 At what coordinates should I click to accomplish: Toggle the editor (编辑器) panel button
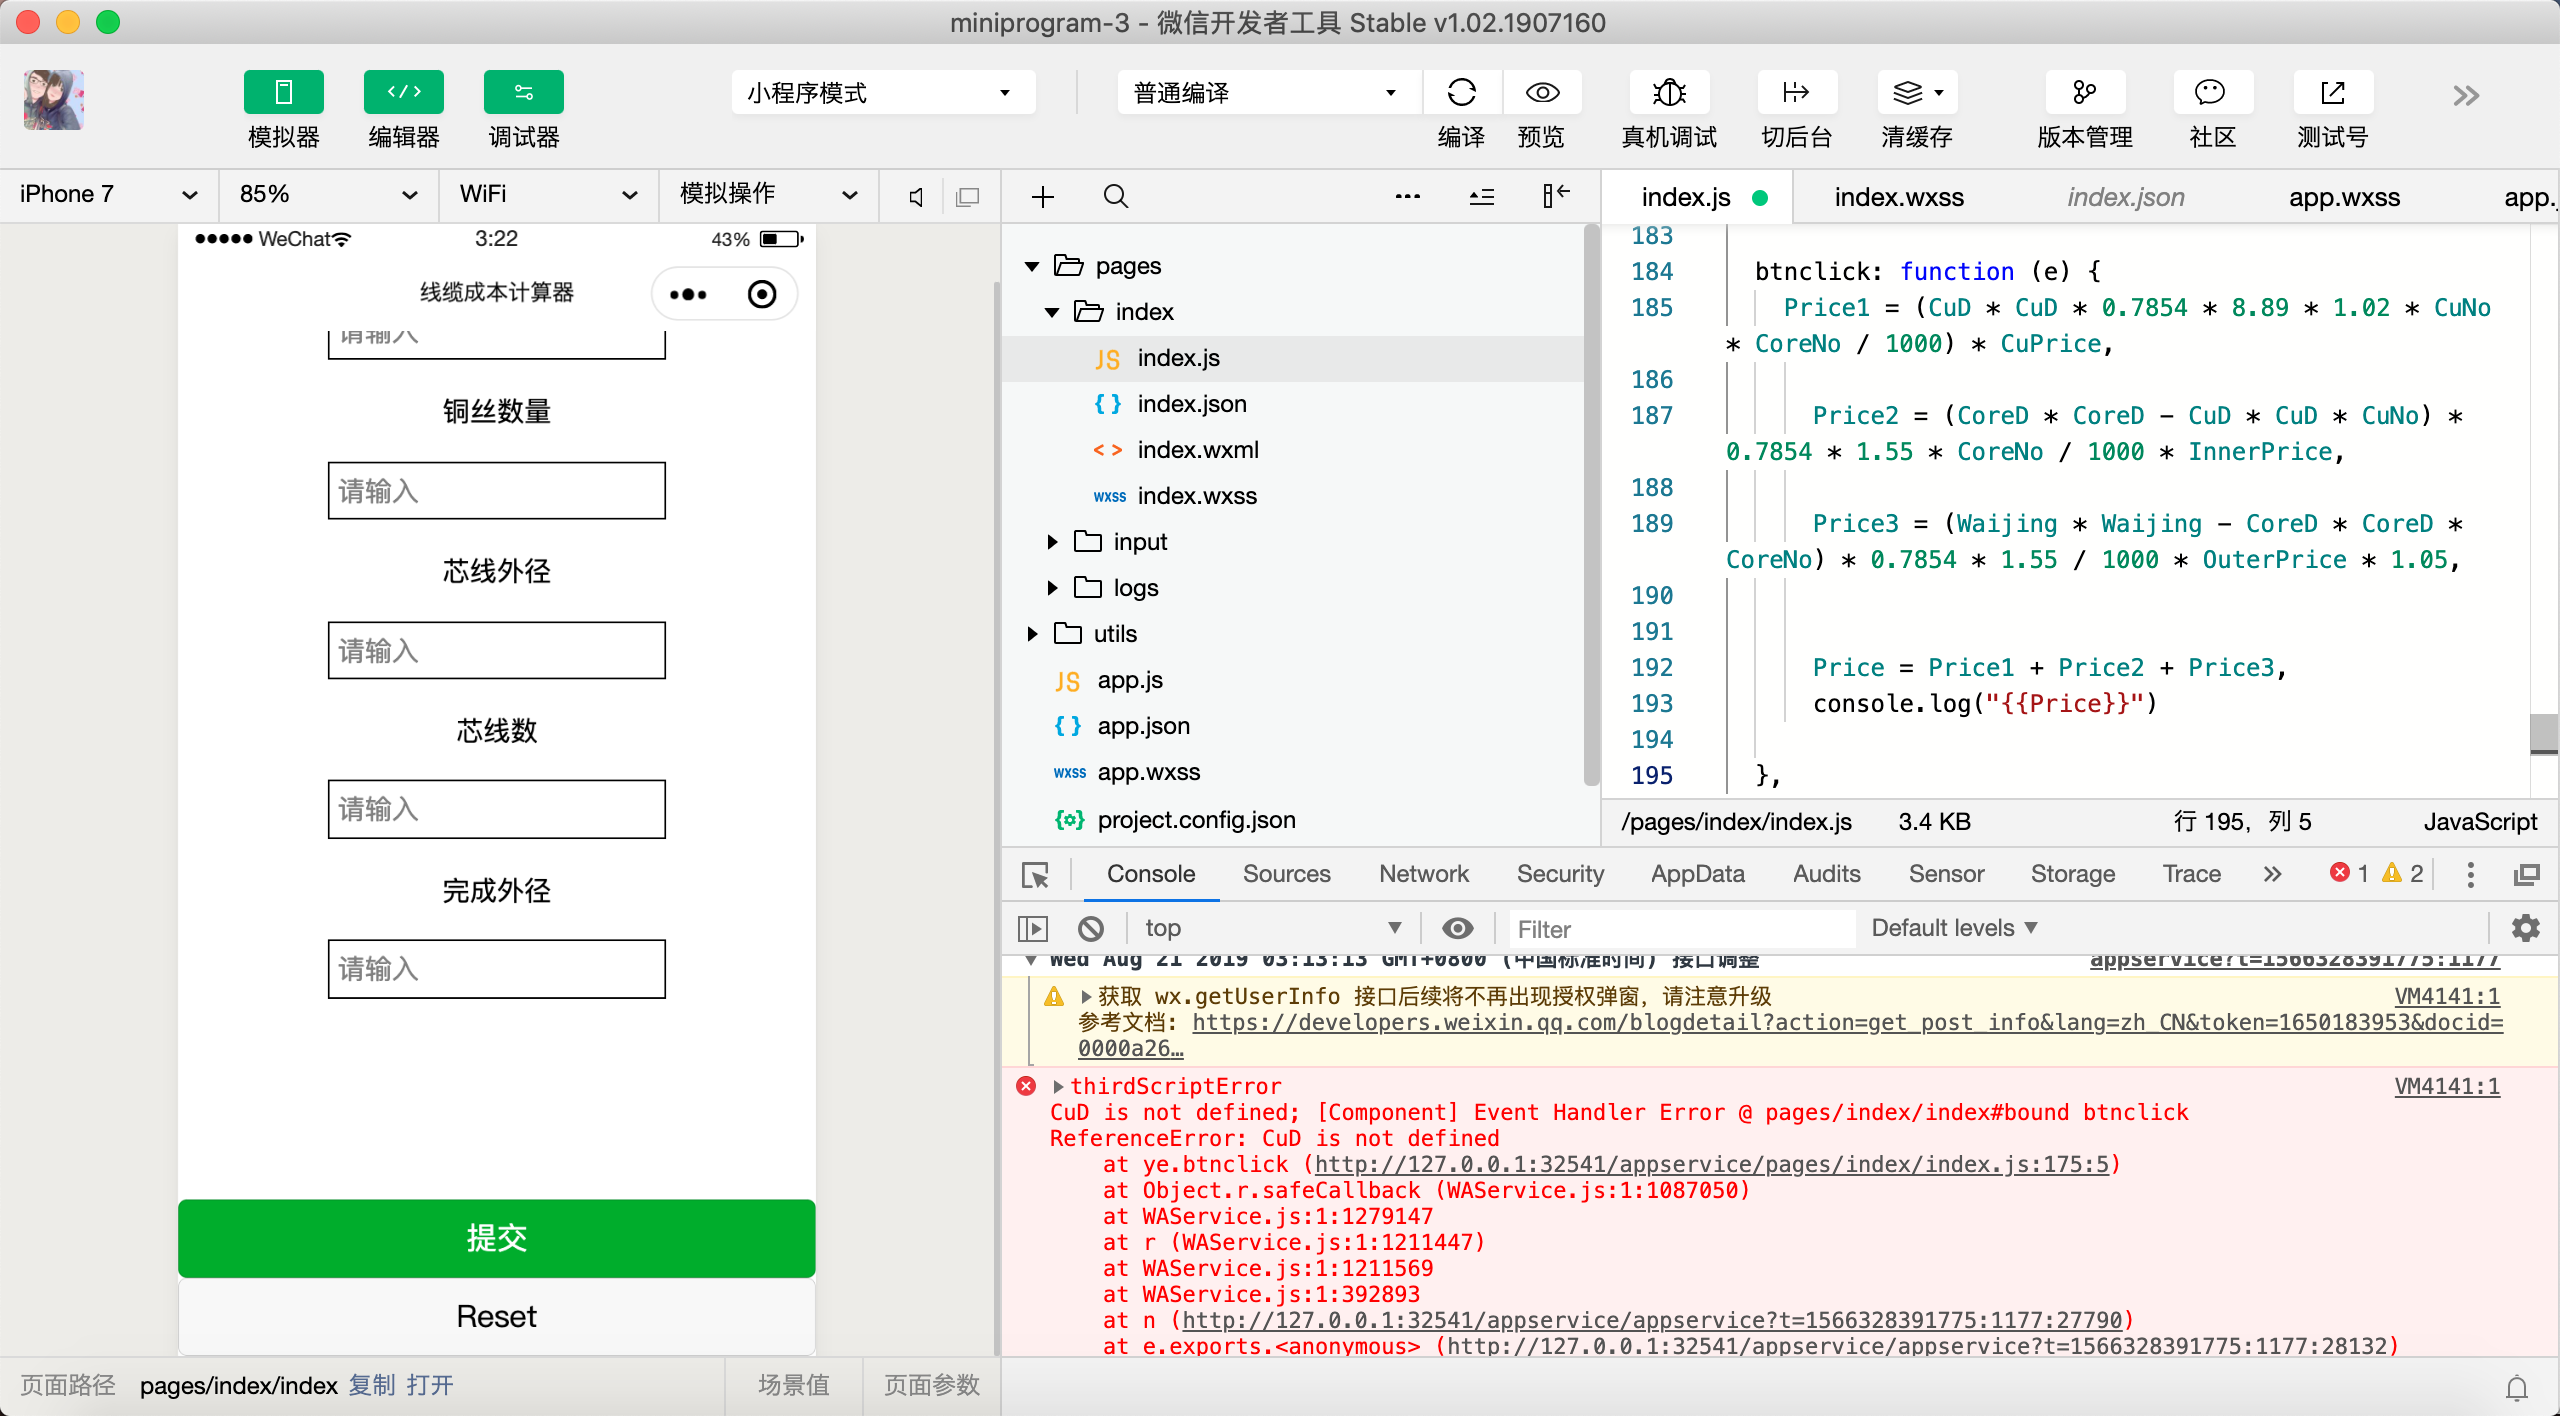403,93
